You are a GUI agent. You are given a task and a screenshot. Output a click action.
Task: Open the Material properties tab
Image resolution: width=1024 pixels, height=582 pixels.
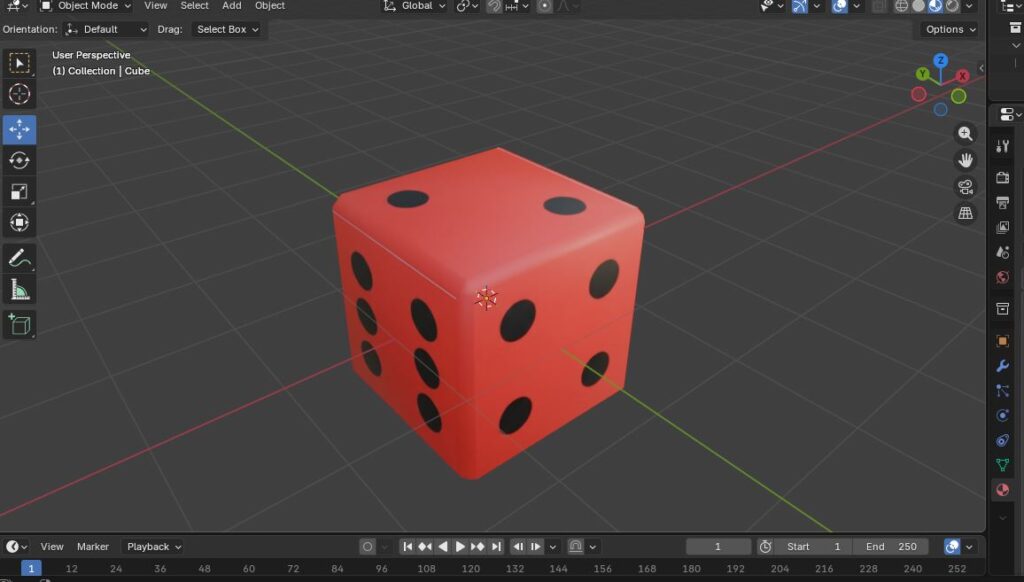pyautogui.click(x=1002, y=490)
